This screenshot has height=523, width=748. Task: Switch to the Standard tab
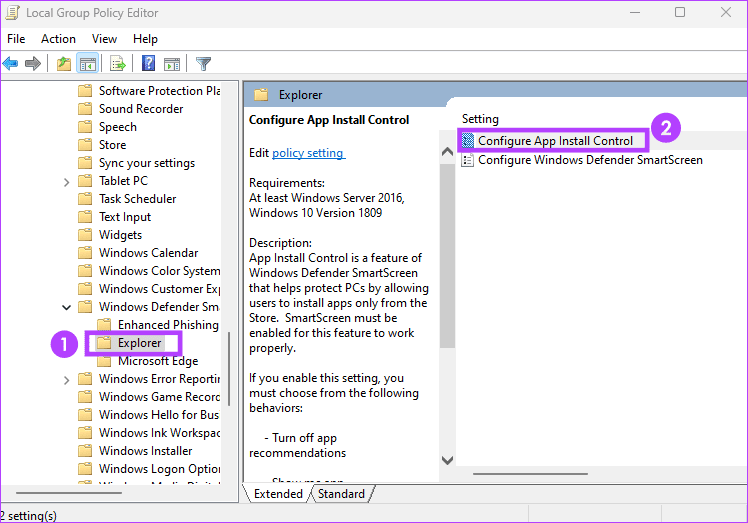tap(341, 494)
